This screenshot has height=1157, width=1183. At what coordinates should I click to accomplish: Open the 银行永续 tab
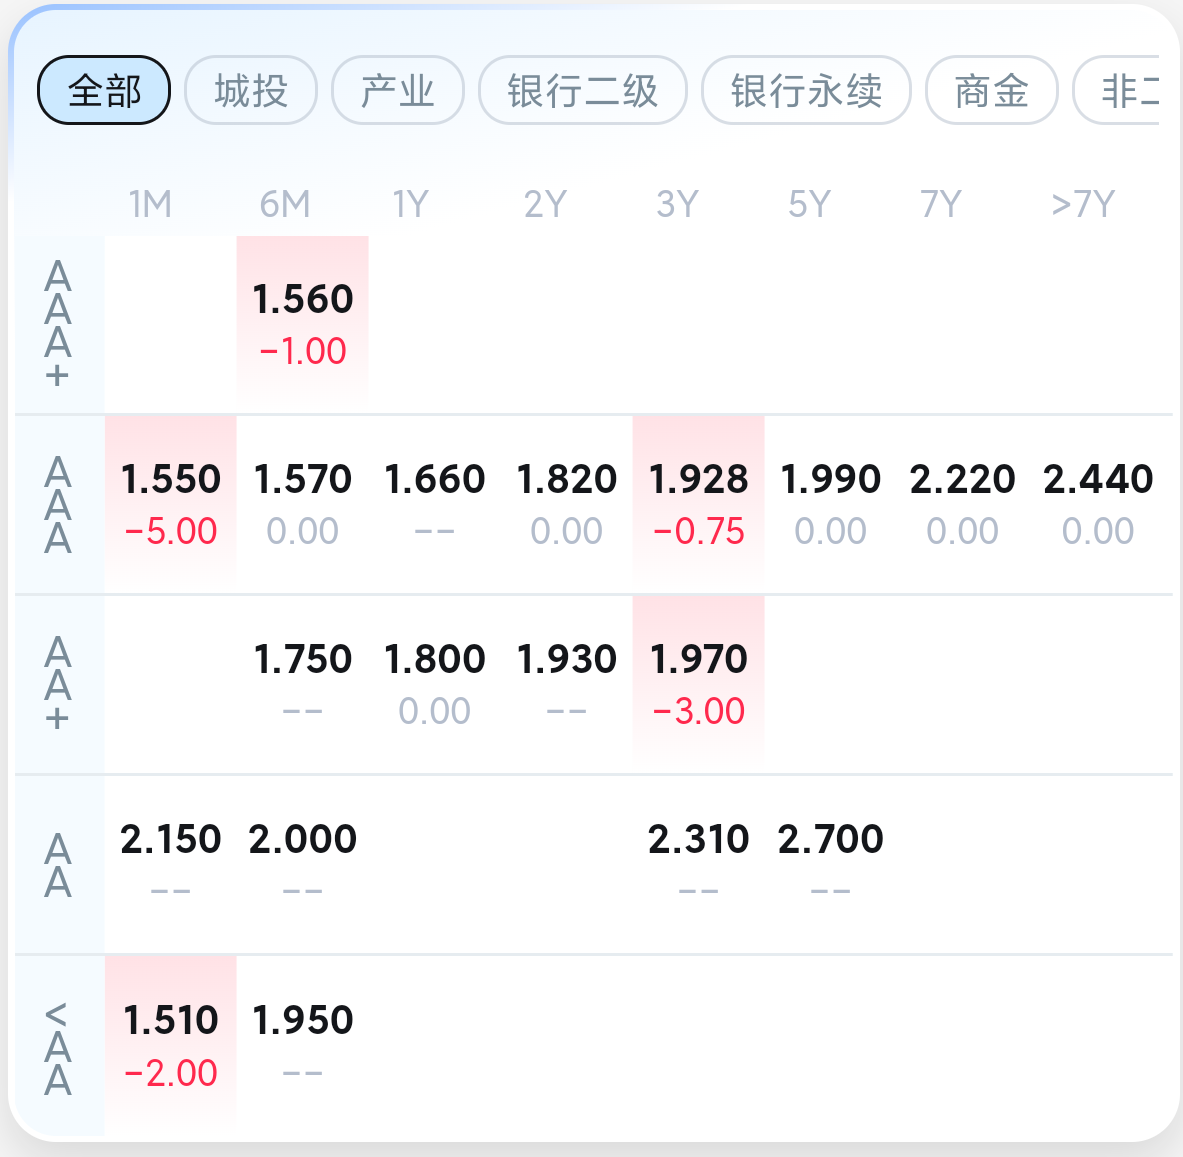[x=807, y=91]
